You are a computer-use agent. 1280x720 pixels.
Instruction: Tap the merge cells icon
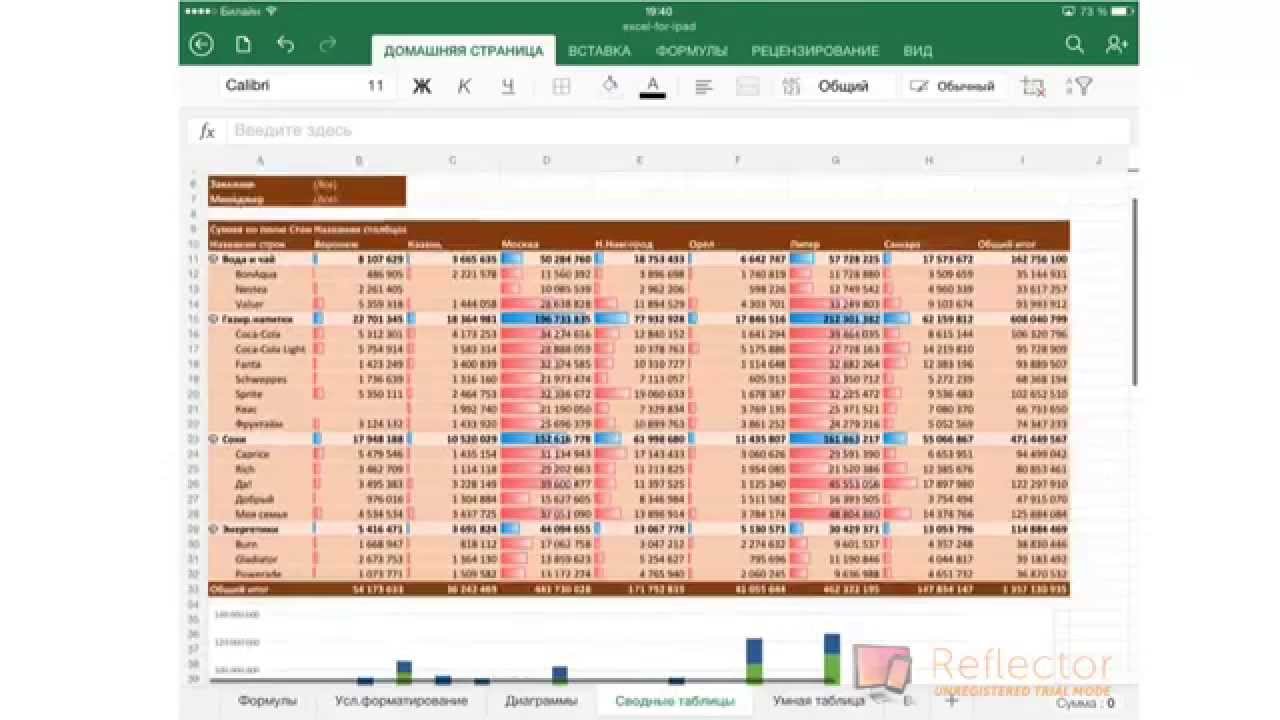click(747, 87)
